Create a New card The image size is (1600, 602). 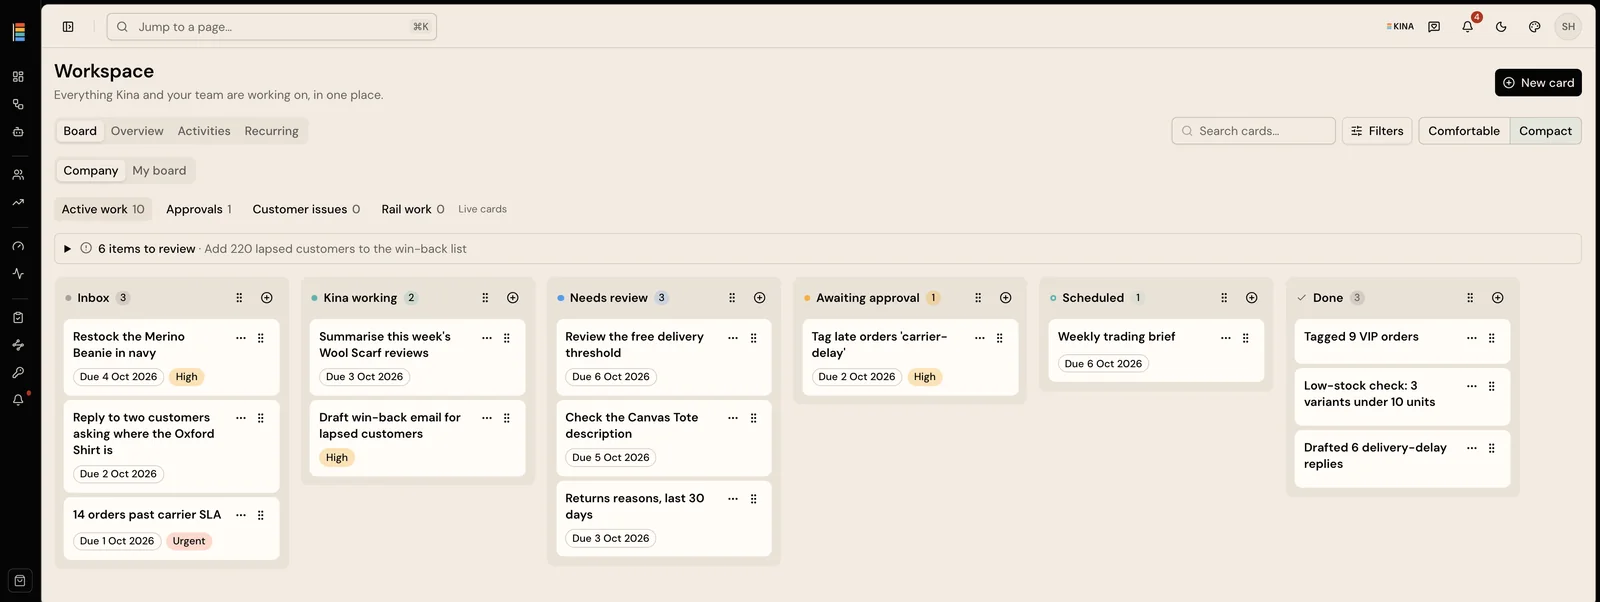pos(1538,83)
